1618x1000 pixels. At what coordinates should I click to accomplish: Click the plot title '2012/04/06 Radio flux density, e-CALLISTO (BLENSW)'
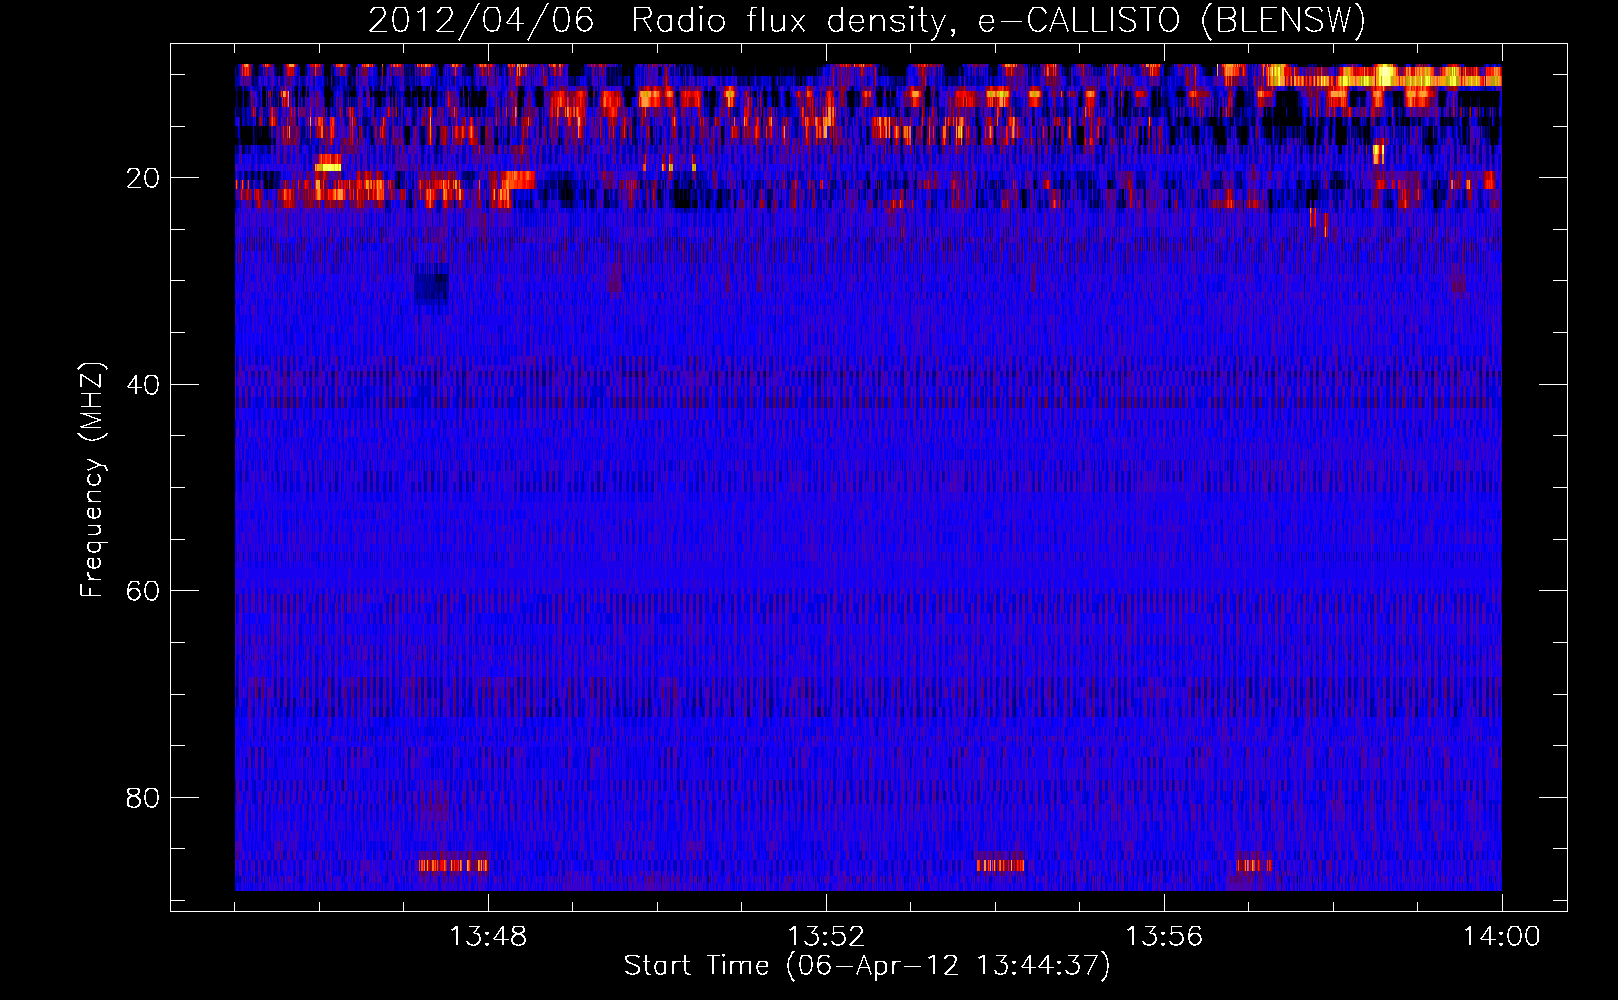[x=867, y=20]
